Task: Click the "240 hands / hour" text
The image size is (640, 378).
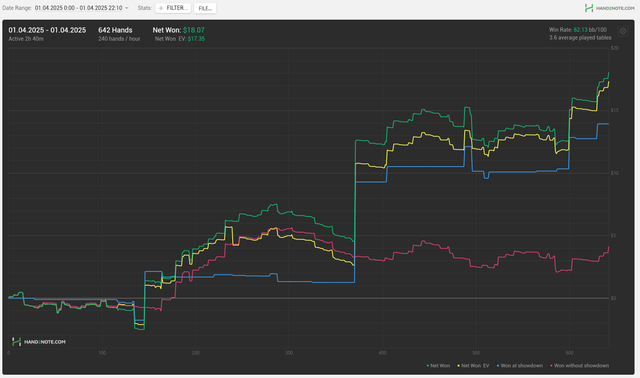Action: pyautogui.click(x=119, y=39)
